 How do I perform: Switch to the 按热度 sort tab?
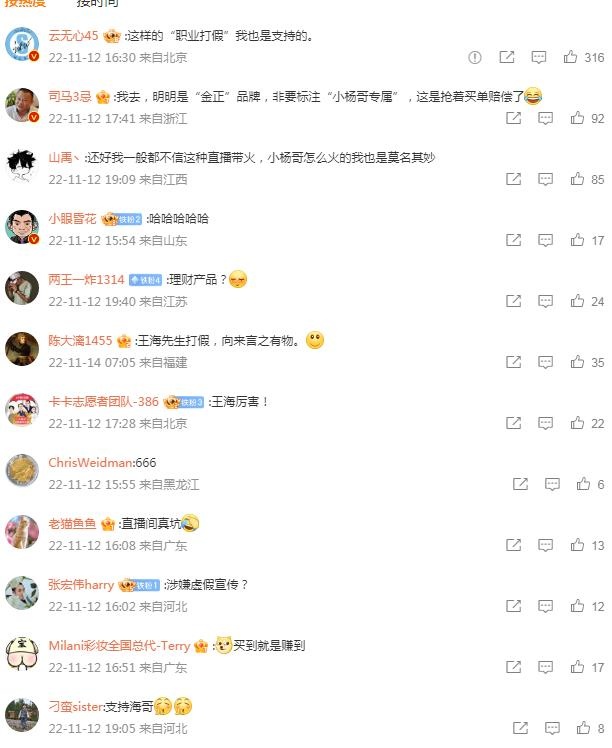[25, 3]
